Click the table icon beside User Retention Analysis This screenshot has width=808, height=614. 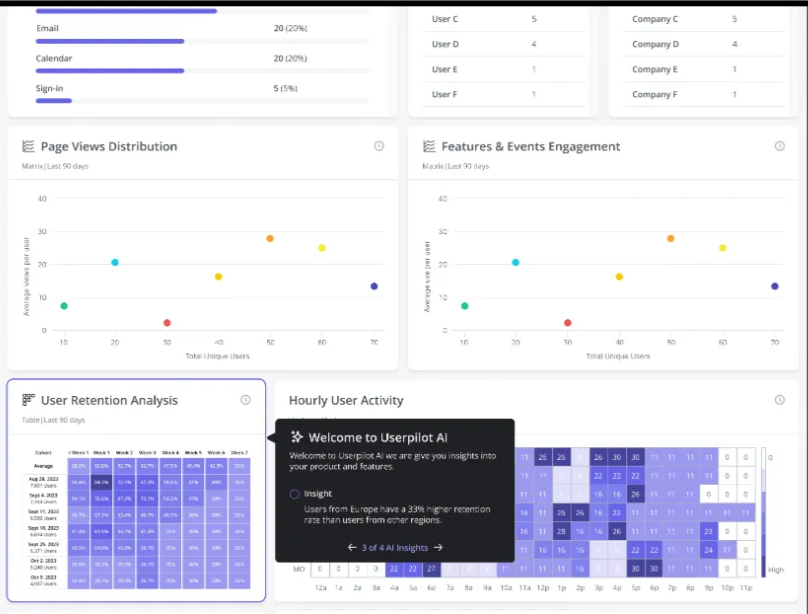tap(28, 400)
